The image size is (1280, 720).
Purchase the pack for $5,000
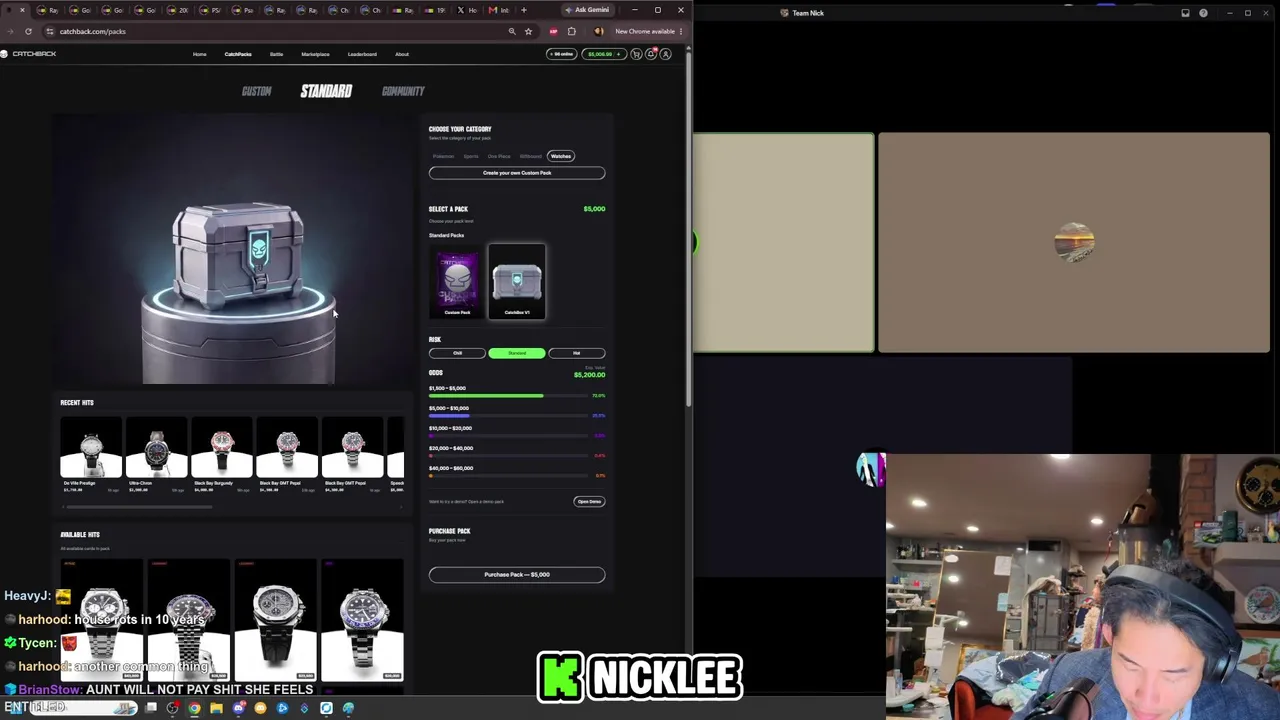517,575
